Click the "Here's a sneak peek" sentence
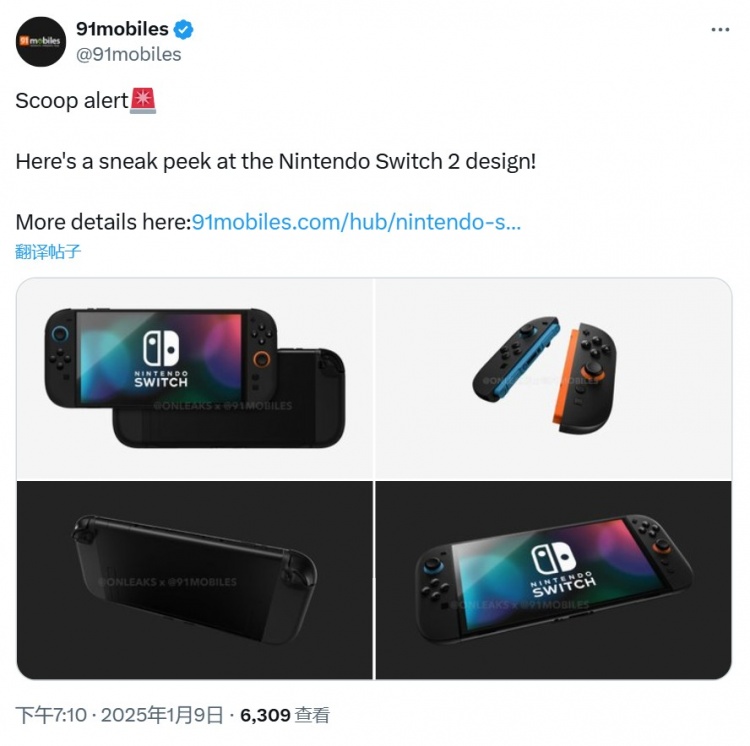The image size is (750, 746). point(275,161)
